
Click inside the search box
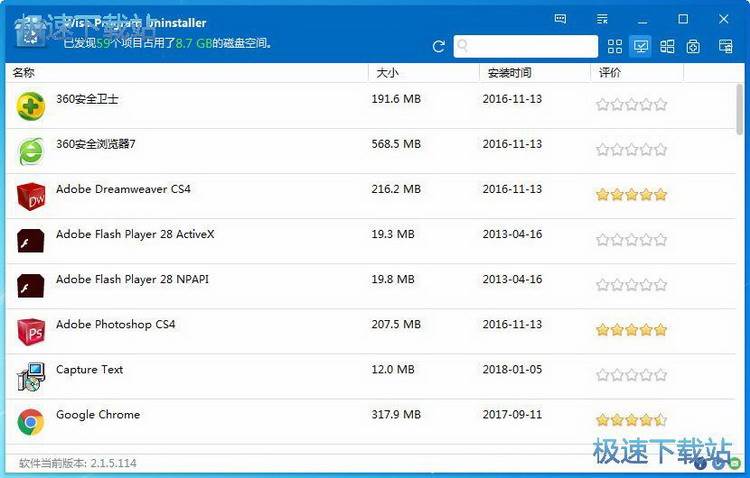tap(525, 46)
